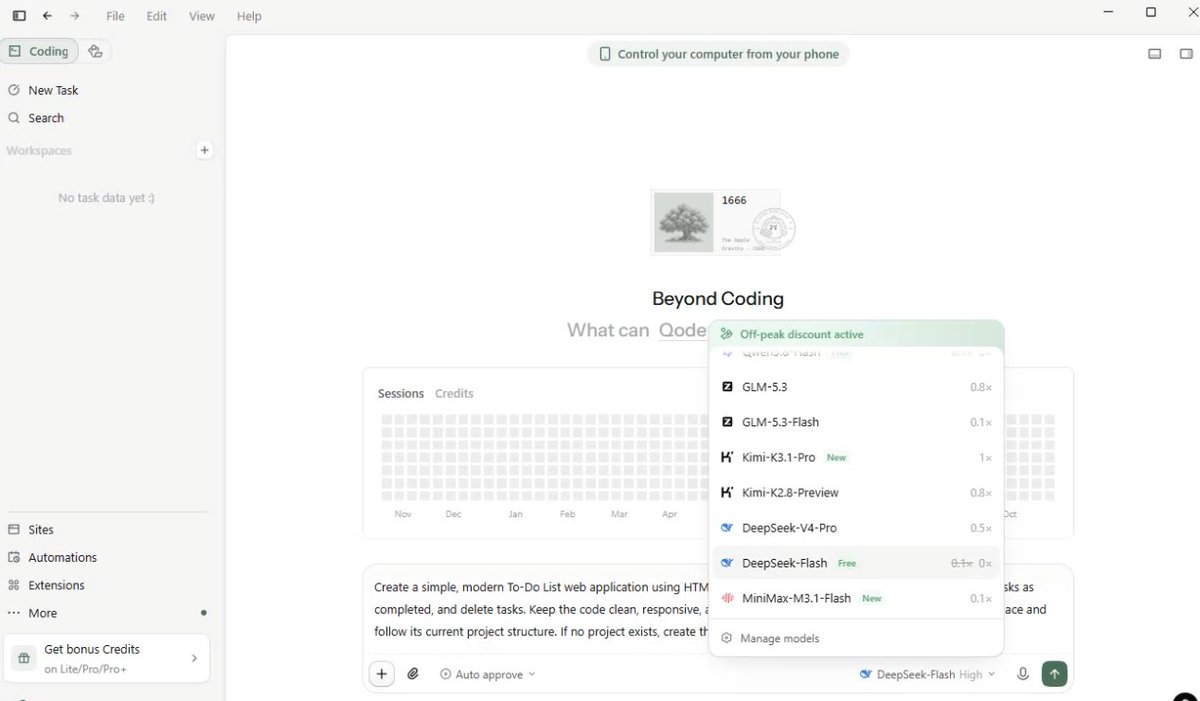Click Control your computer from your phone

coord(718,54)
